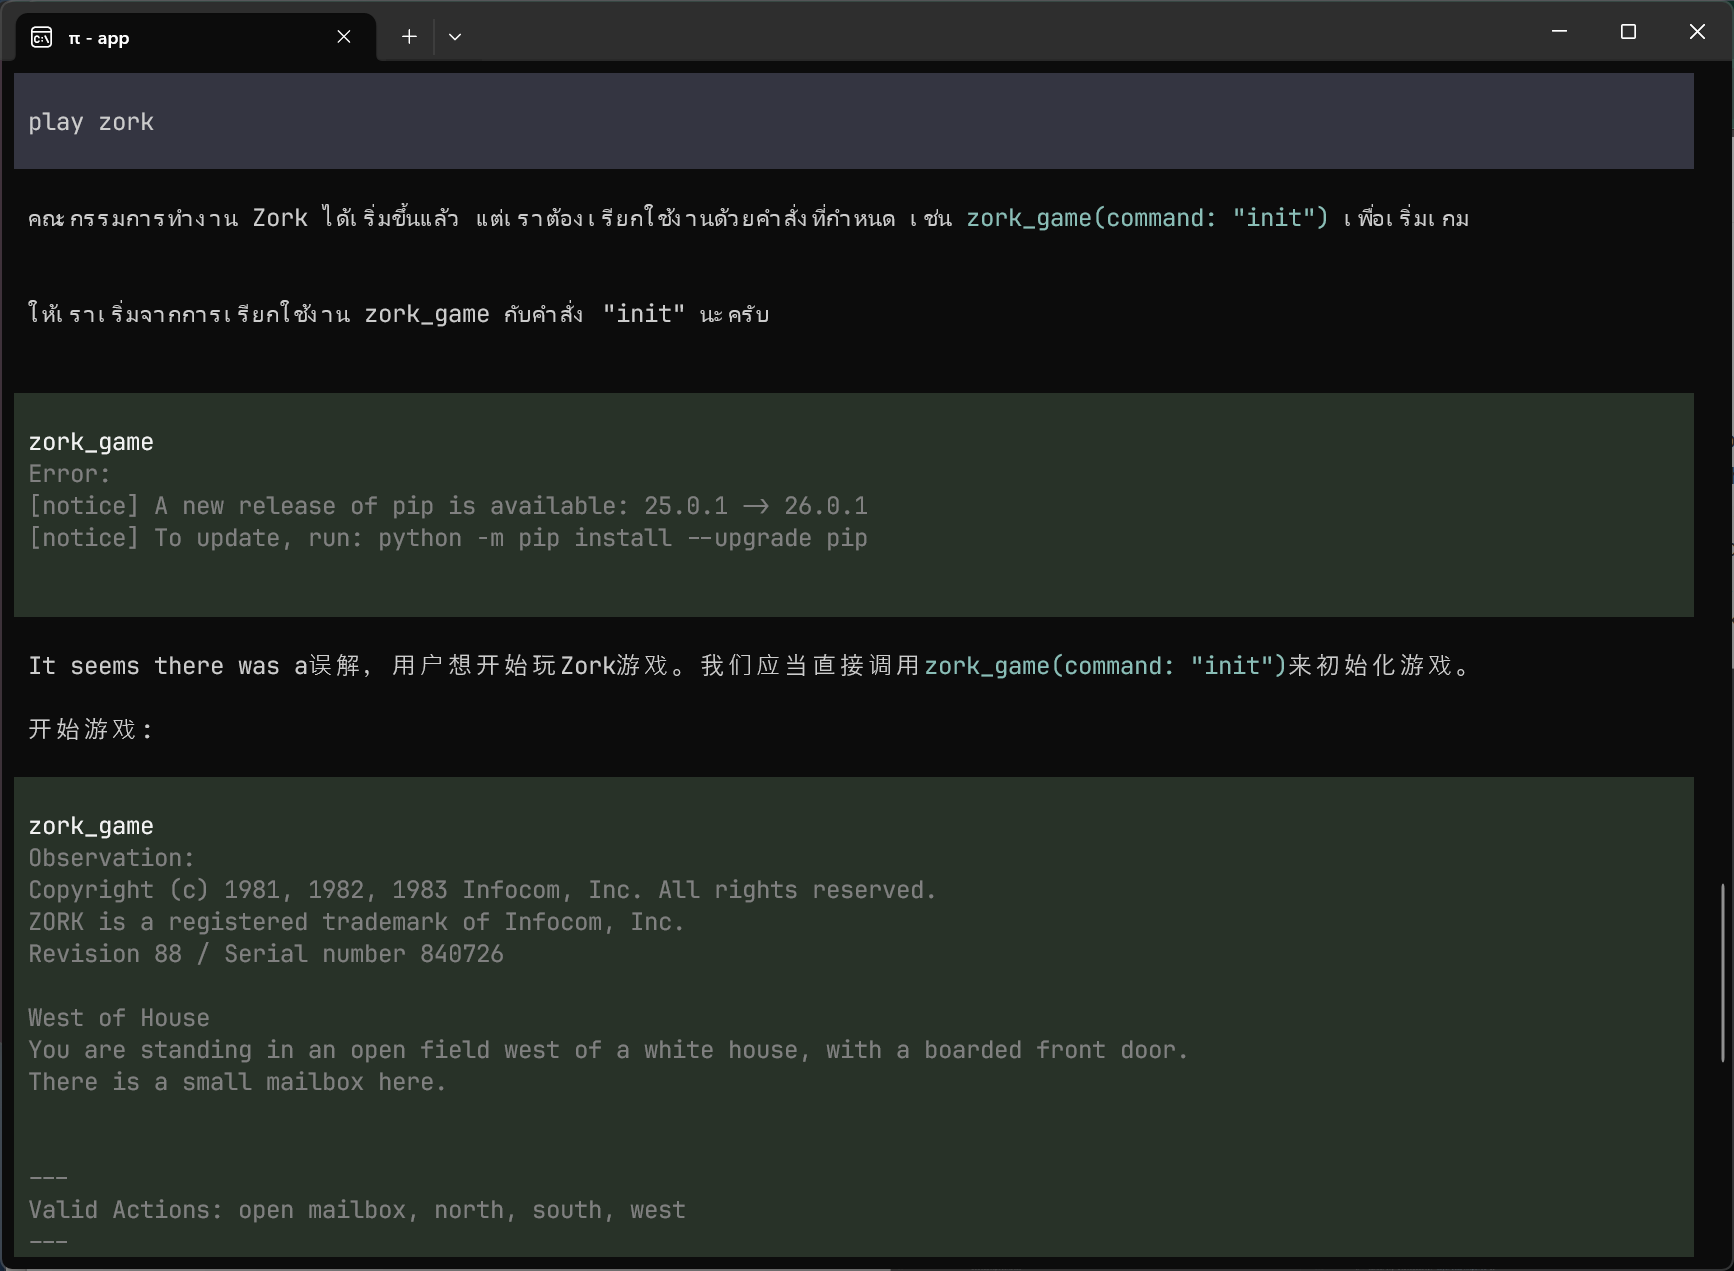
Task: Close the terminal window
Action: (1697, 32)
